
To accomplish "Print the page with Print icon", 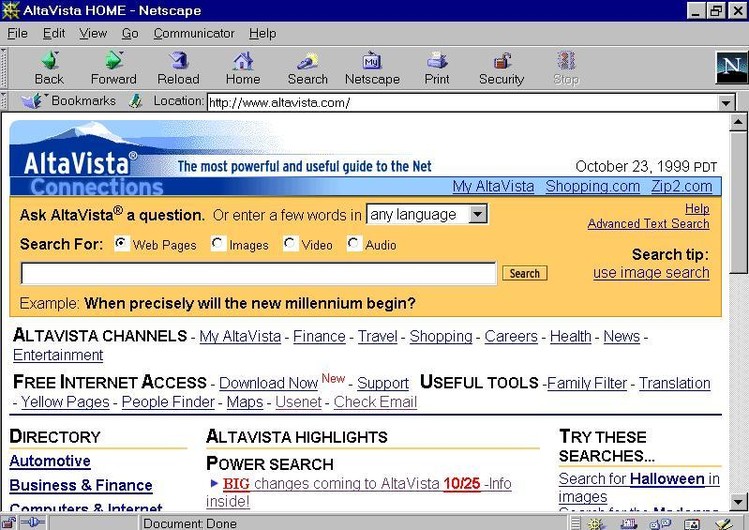I will pyautogui.click(x=437, y=62).
